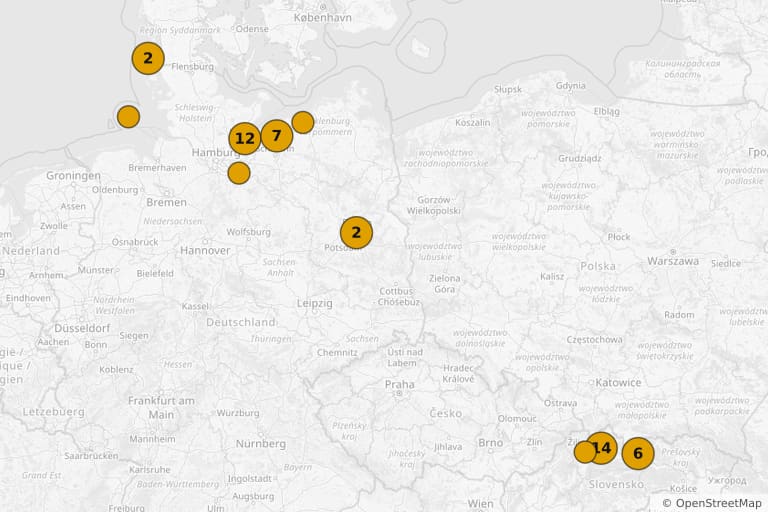Click the Praha city label
Screen dimensions: 768x512
[399, 384]
